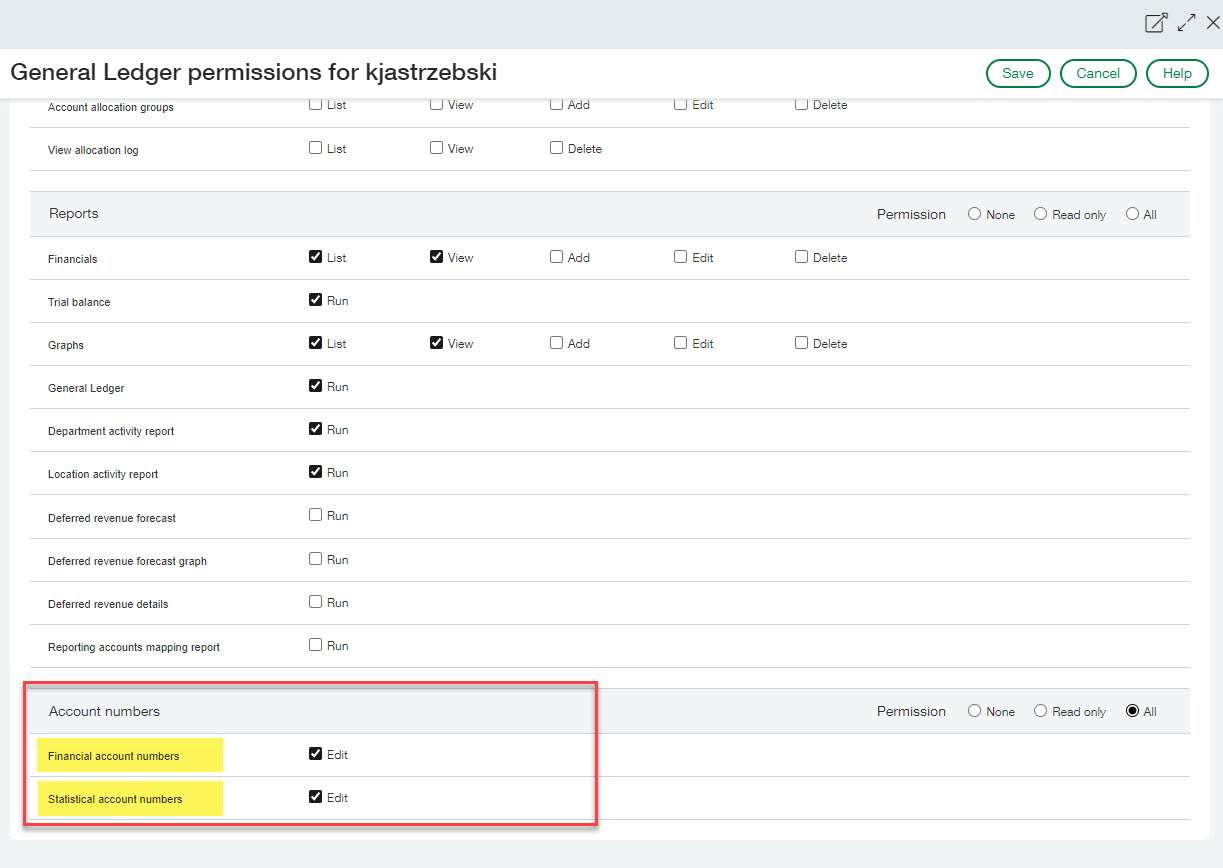Cancel the permission changes
The width and height of the screenshot is (1223, 868).
pyautogui.click(x=1097, y=73)
